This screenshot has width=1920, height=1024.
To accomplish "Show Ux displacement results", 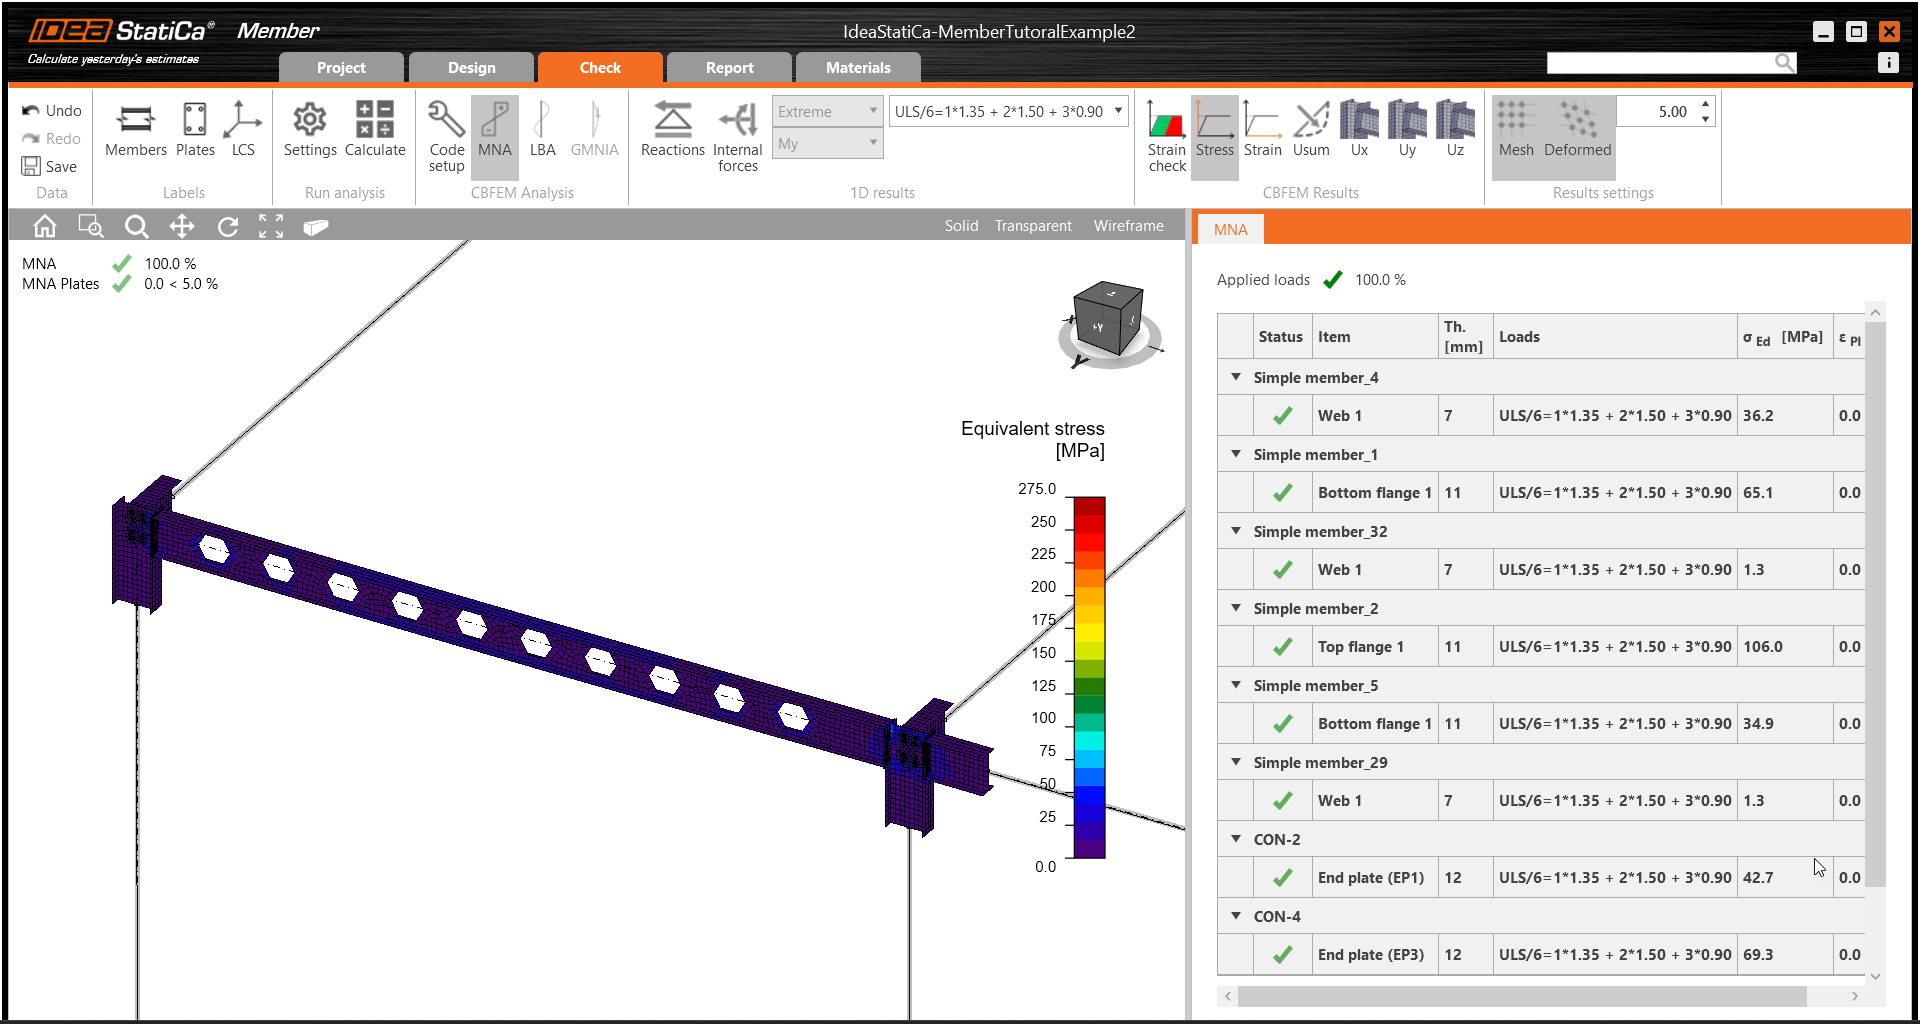I will click(x=1359, y=130).
